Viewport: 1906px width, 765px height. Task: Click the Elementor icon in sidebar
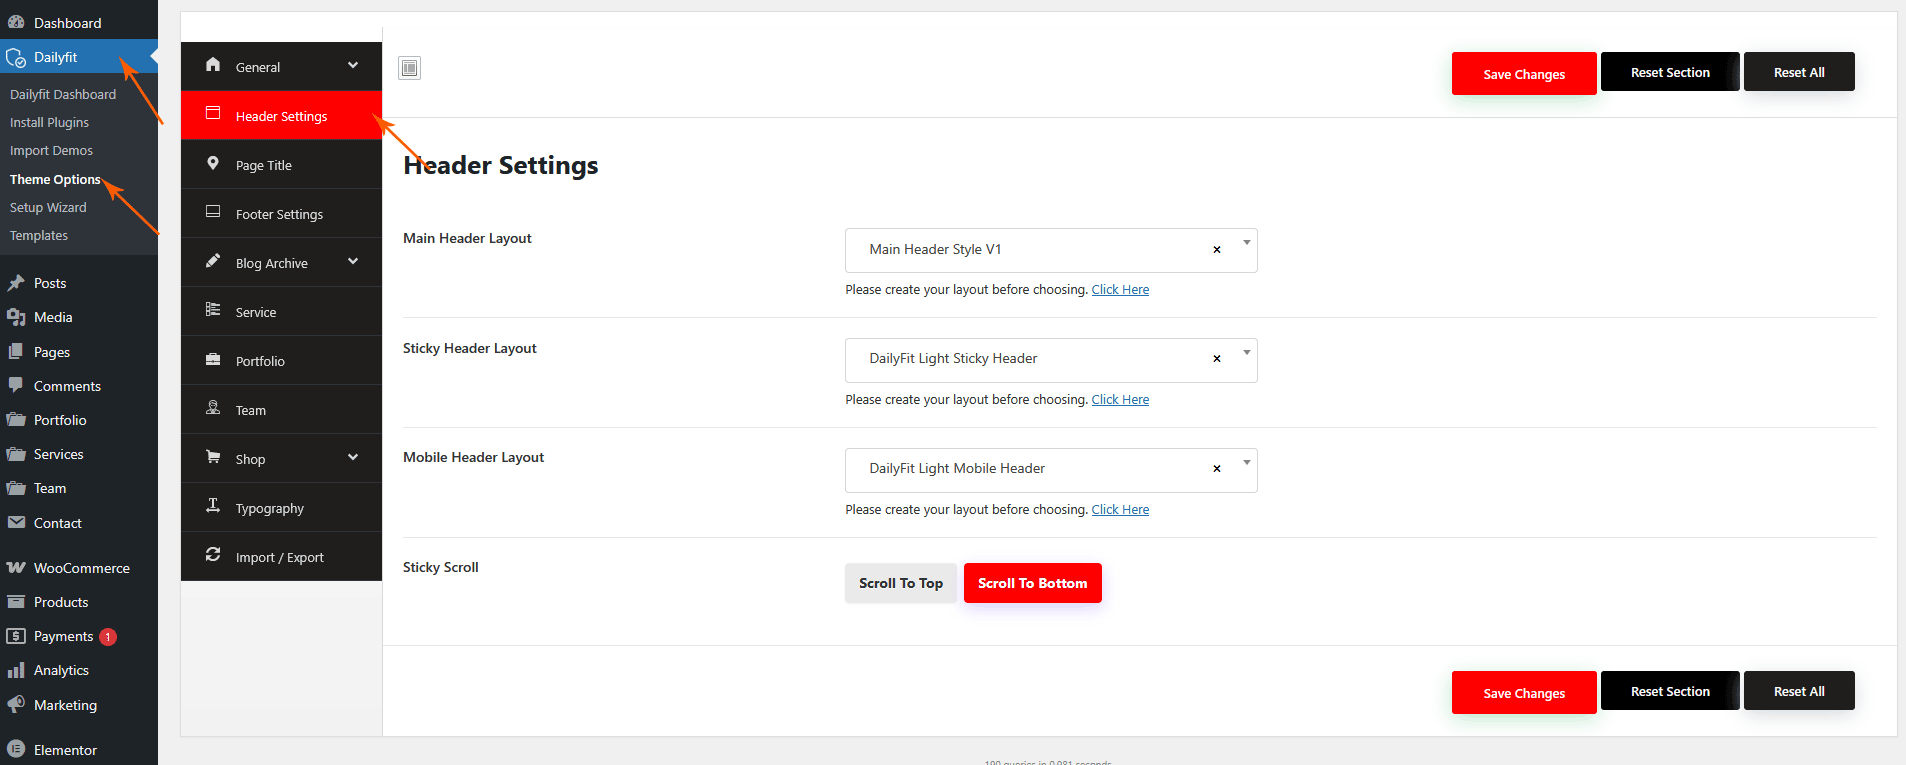[16, 750]
